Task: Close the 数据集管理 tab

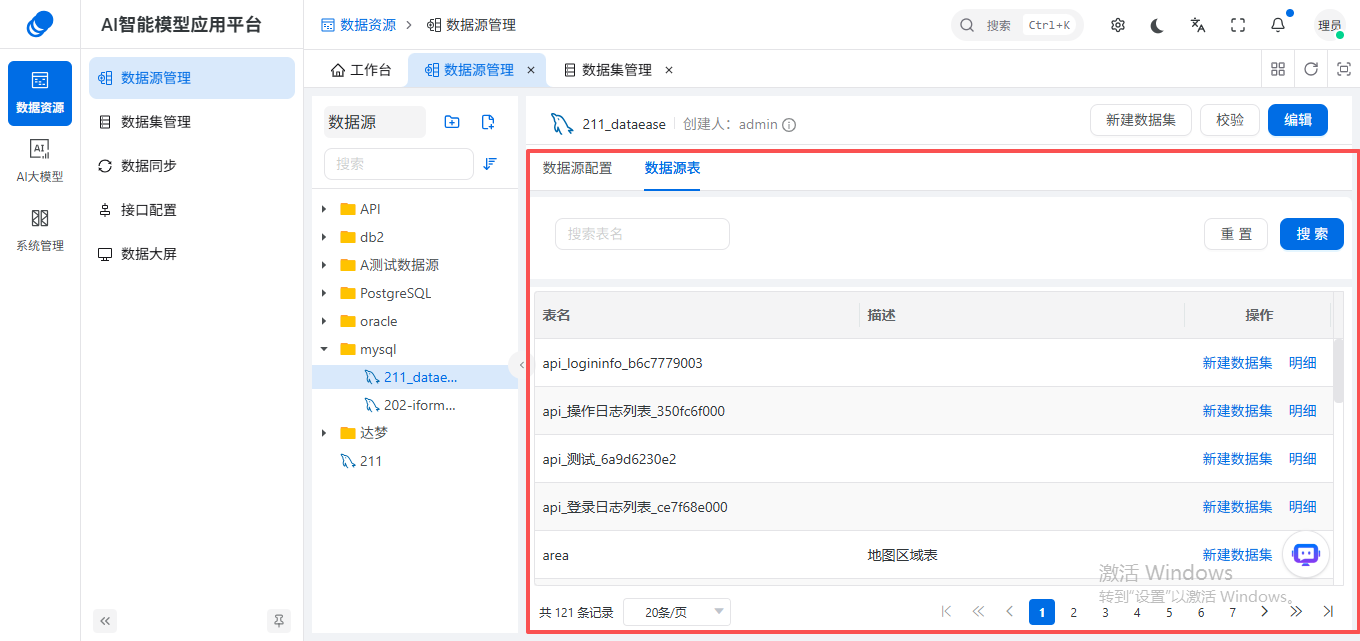Action: [669, 70]
